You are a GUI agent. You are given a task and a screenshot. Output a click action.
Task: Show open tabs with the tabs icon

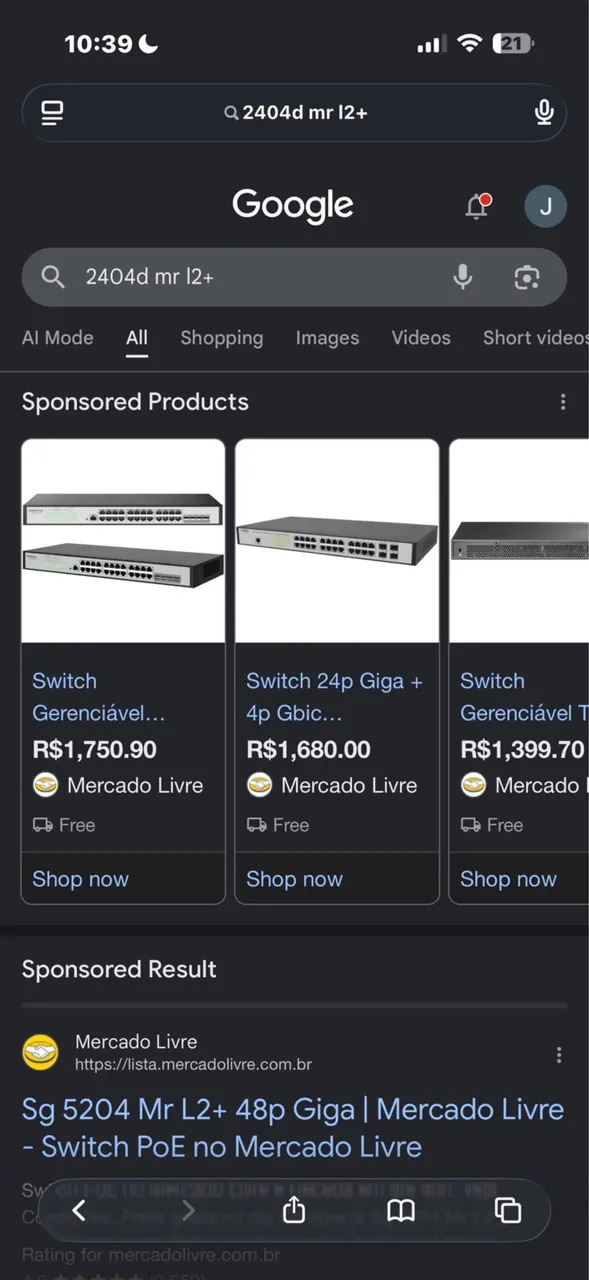(x=508, y=1211)
